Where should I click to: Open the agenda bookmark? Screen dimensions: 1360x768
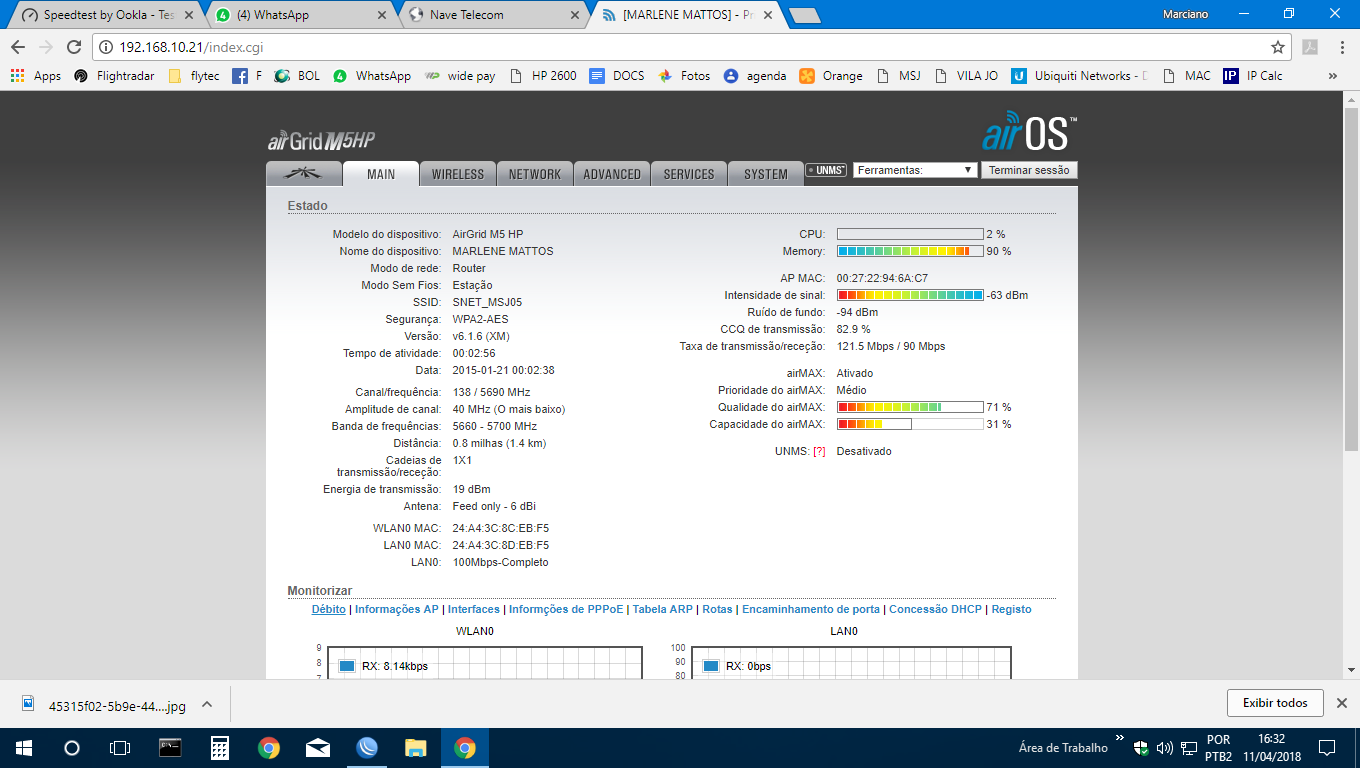click(755, 76)
